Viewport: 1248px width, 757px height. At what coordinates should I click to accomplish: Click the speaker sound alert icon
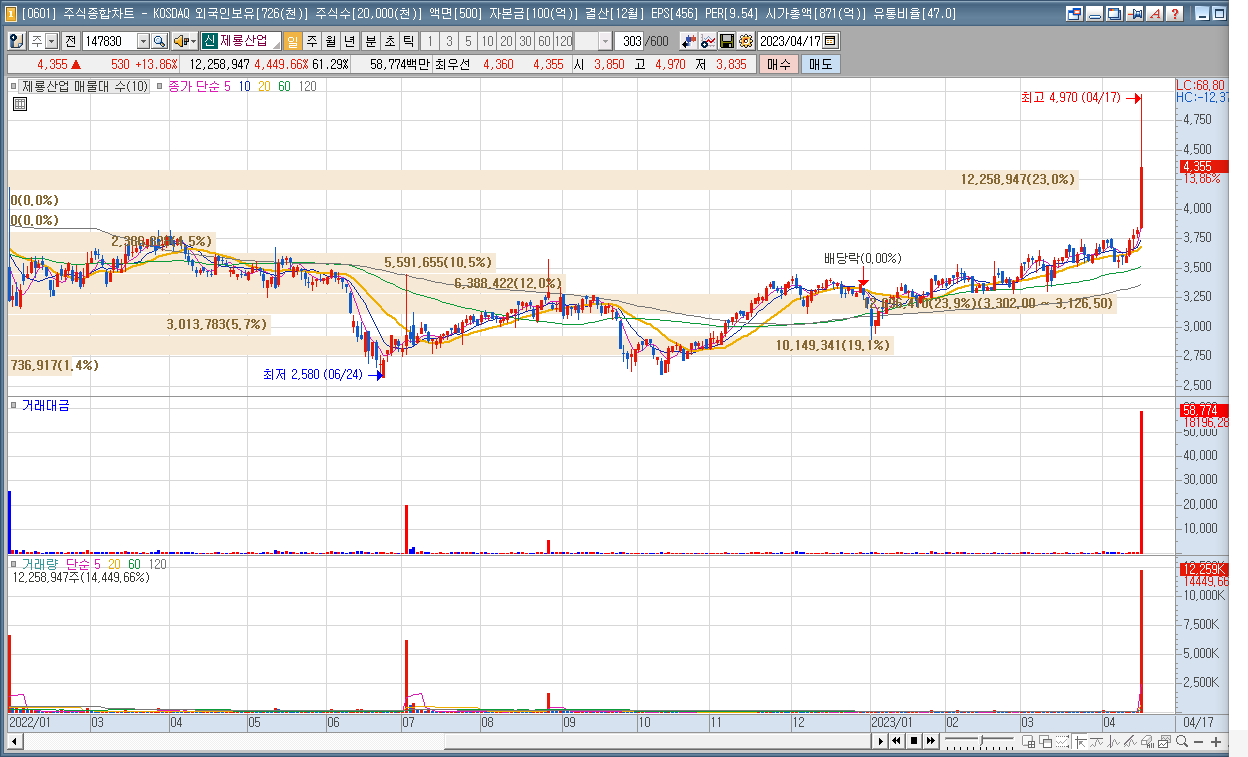tap(181, 41)
